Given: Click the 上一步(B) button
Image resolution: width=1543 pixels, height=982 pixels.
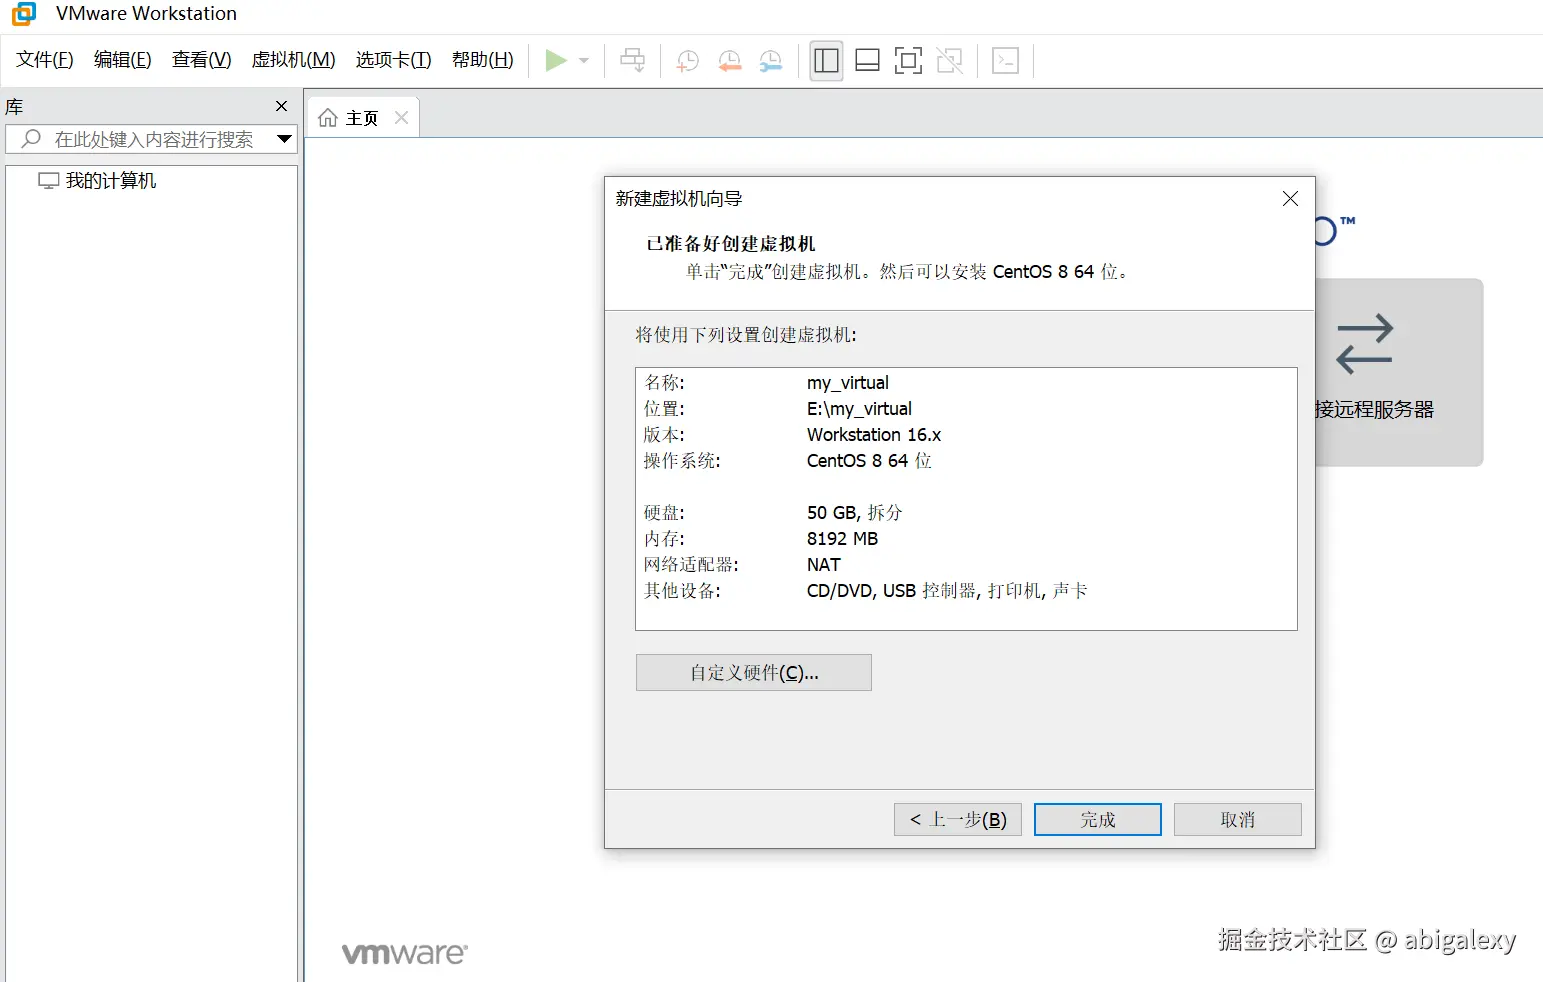Looking at the screenshot, I should tap(956, 819).
